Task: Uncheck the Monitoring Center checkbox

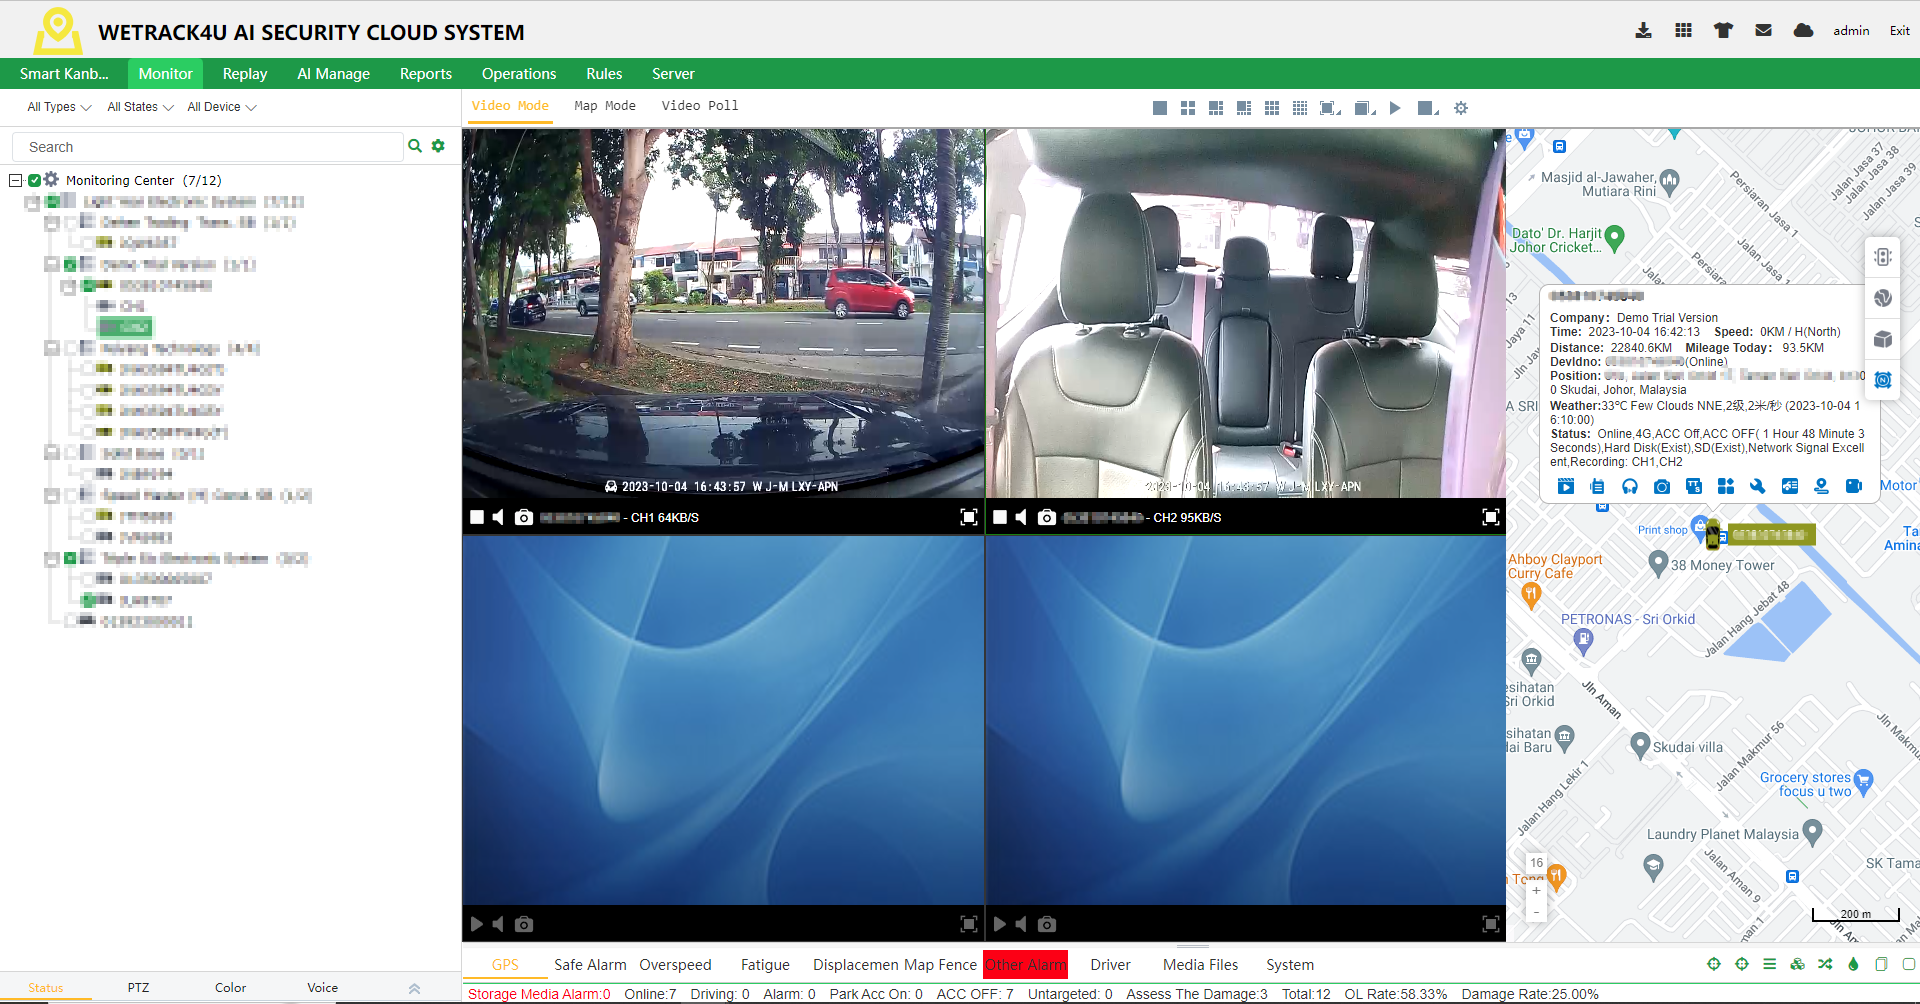Action: tap(33, 180)
